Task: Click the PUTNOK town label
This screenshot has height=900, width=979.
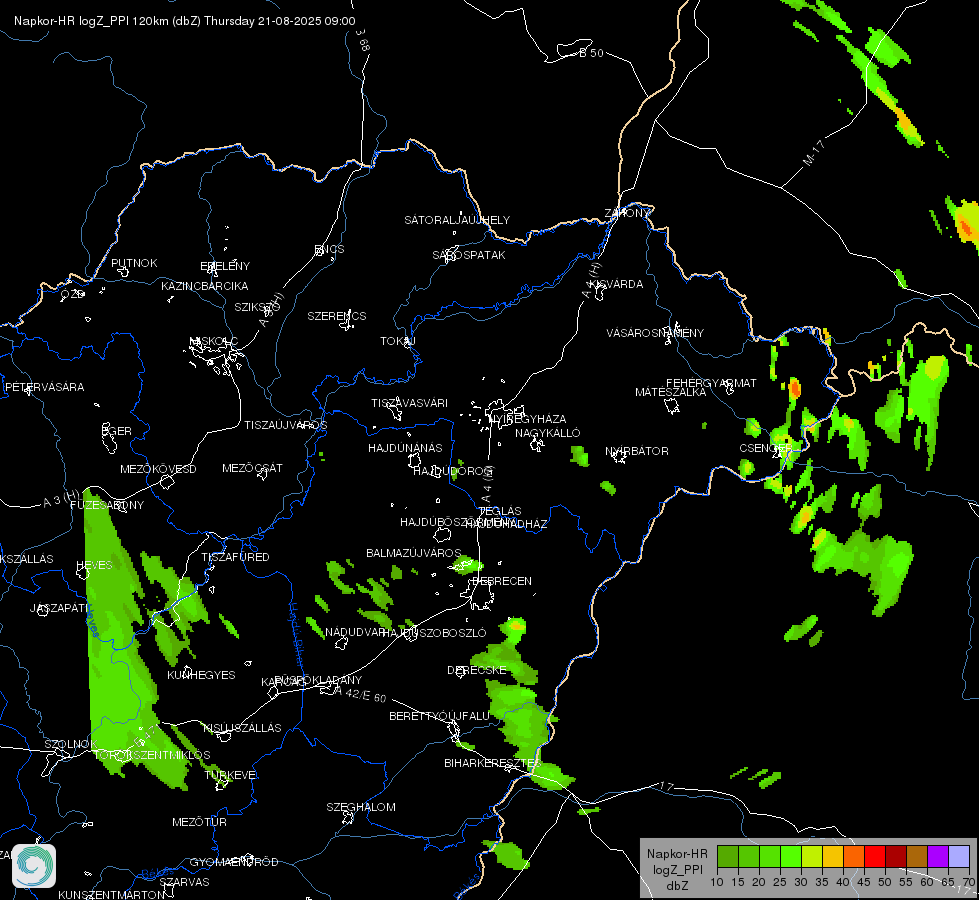Action: pyautogui.click(x=134, y=264)
